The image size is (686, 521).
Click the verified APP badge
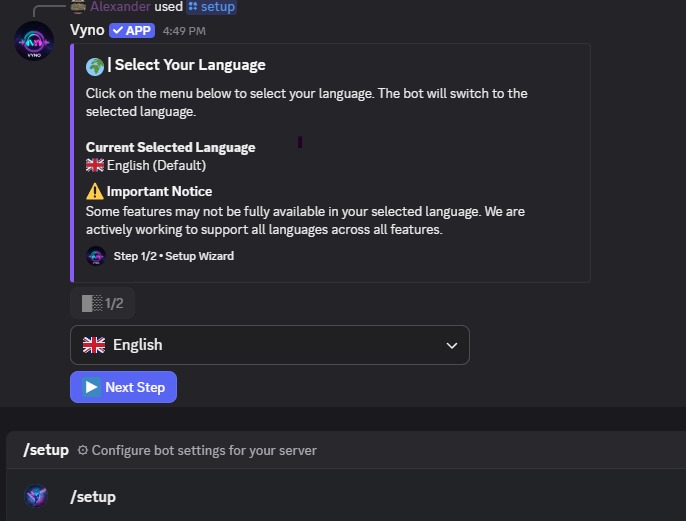[x=132, y=30]
